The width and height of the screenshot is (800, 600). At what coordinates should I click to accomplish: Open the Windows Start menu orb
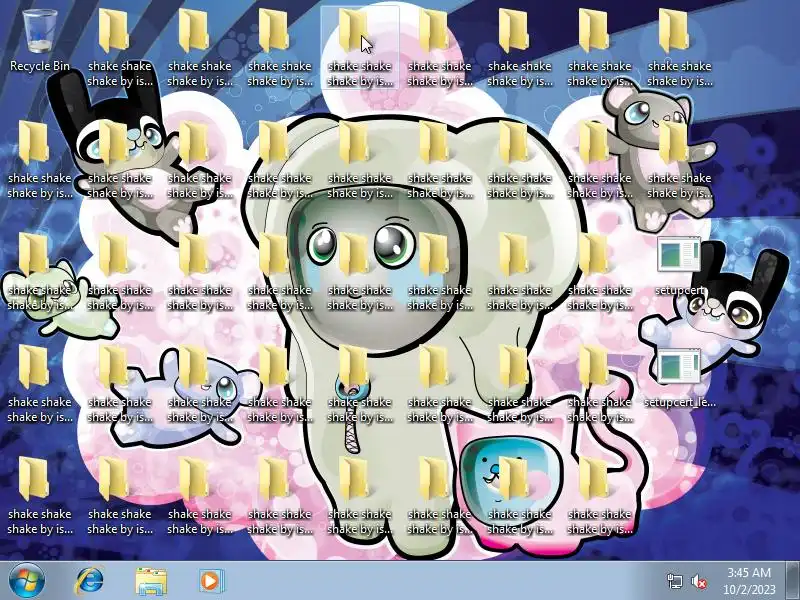[x=27, y=581]
